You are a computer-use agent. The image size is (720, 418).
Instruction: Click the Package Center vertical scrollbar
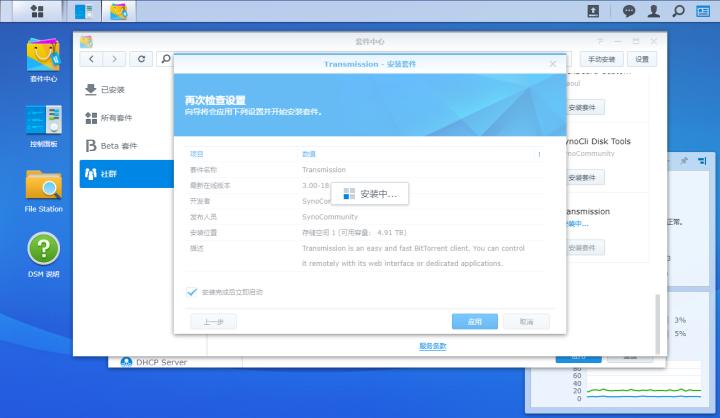coord(658,324)
